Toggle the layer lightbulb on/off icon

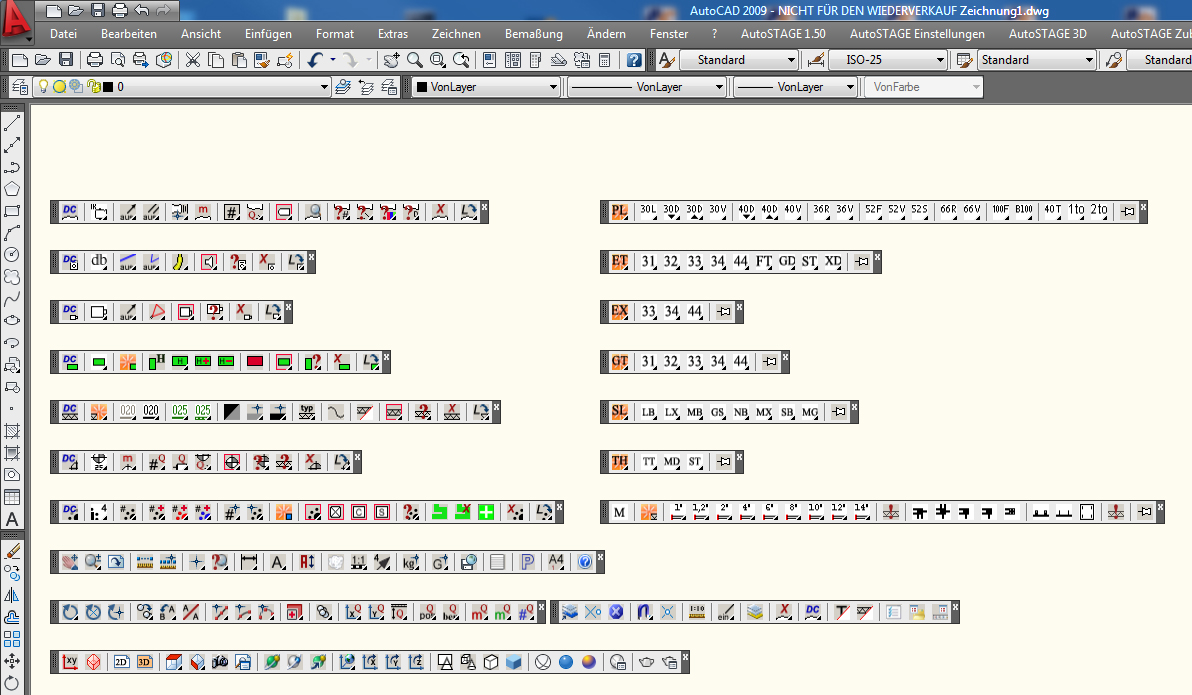click(44, 87)
